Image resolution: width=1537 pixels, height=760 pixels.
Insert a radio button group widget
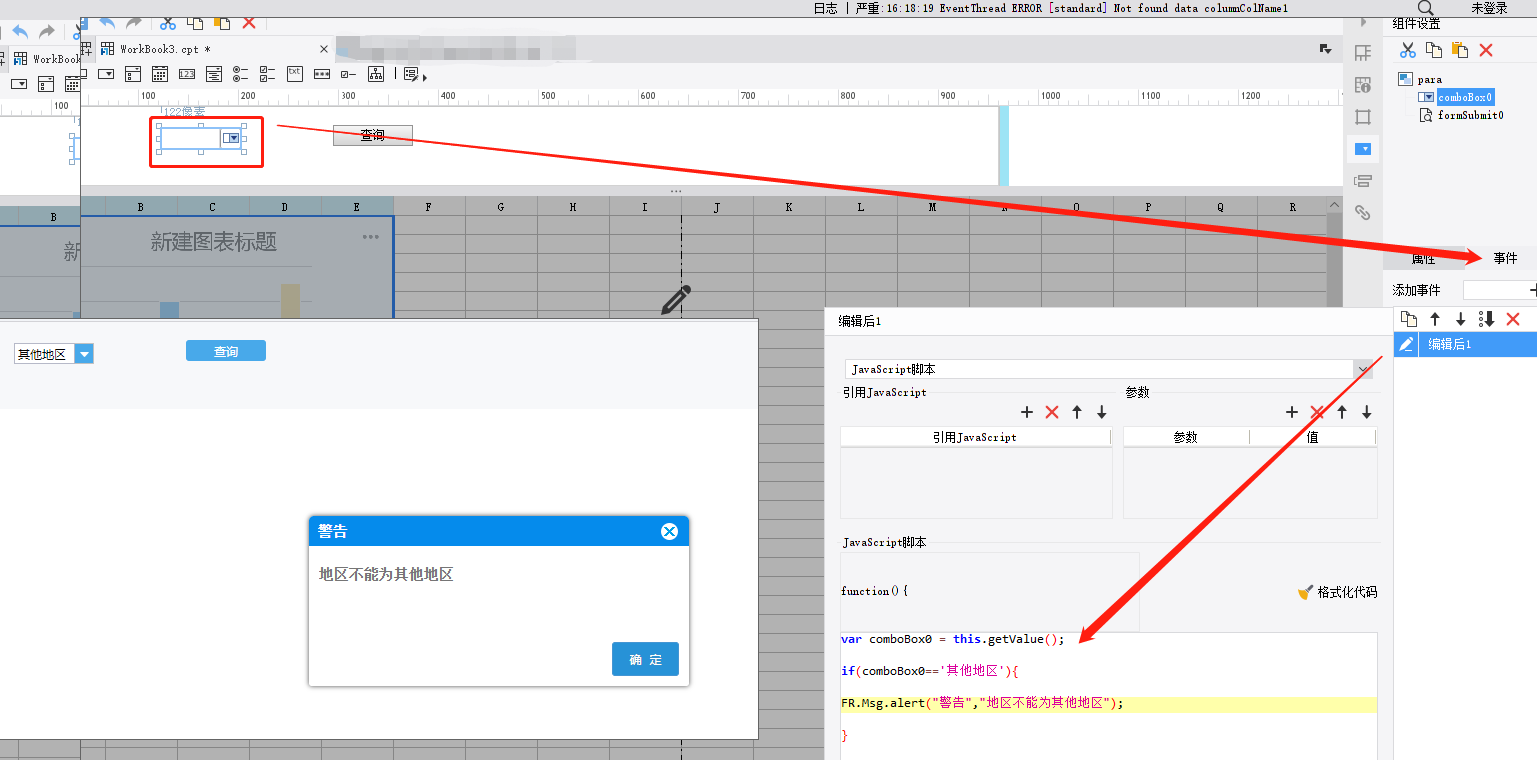(241, 74)
